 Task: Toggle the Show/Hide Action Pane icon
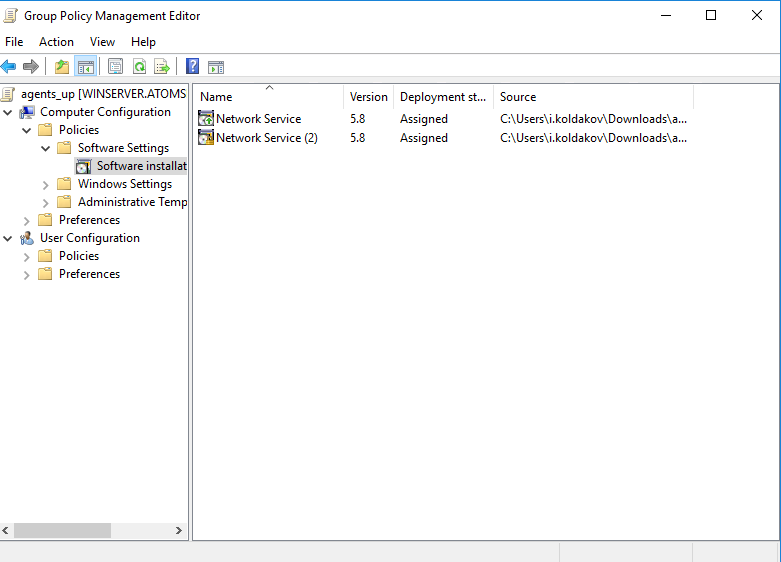click(x=215, y=67)
